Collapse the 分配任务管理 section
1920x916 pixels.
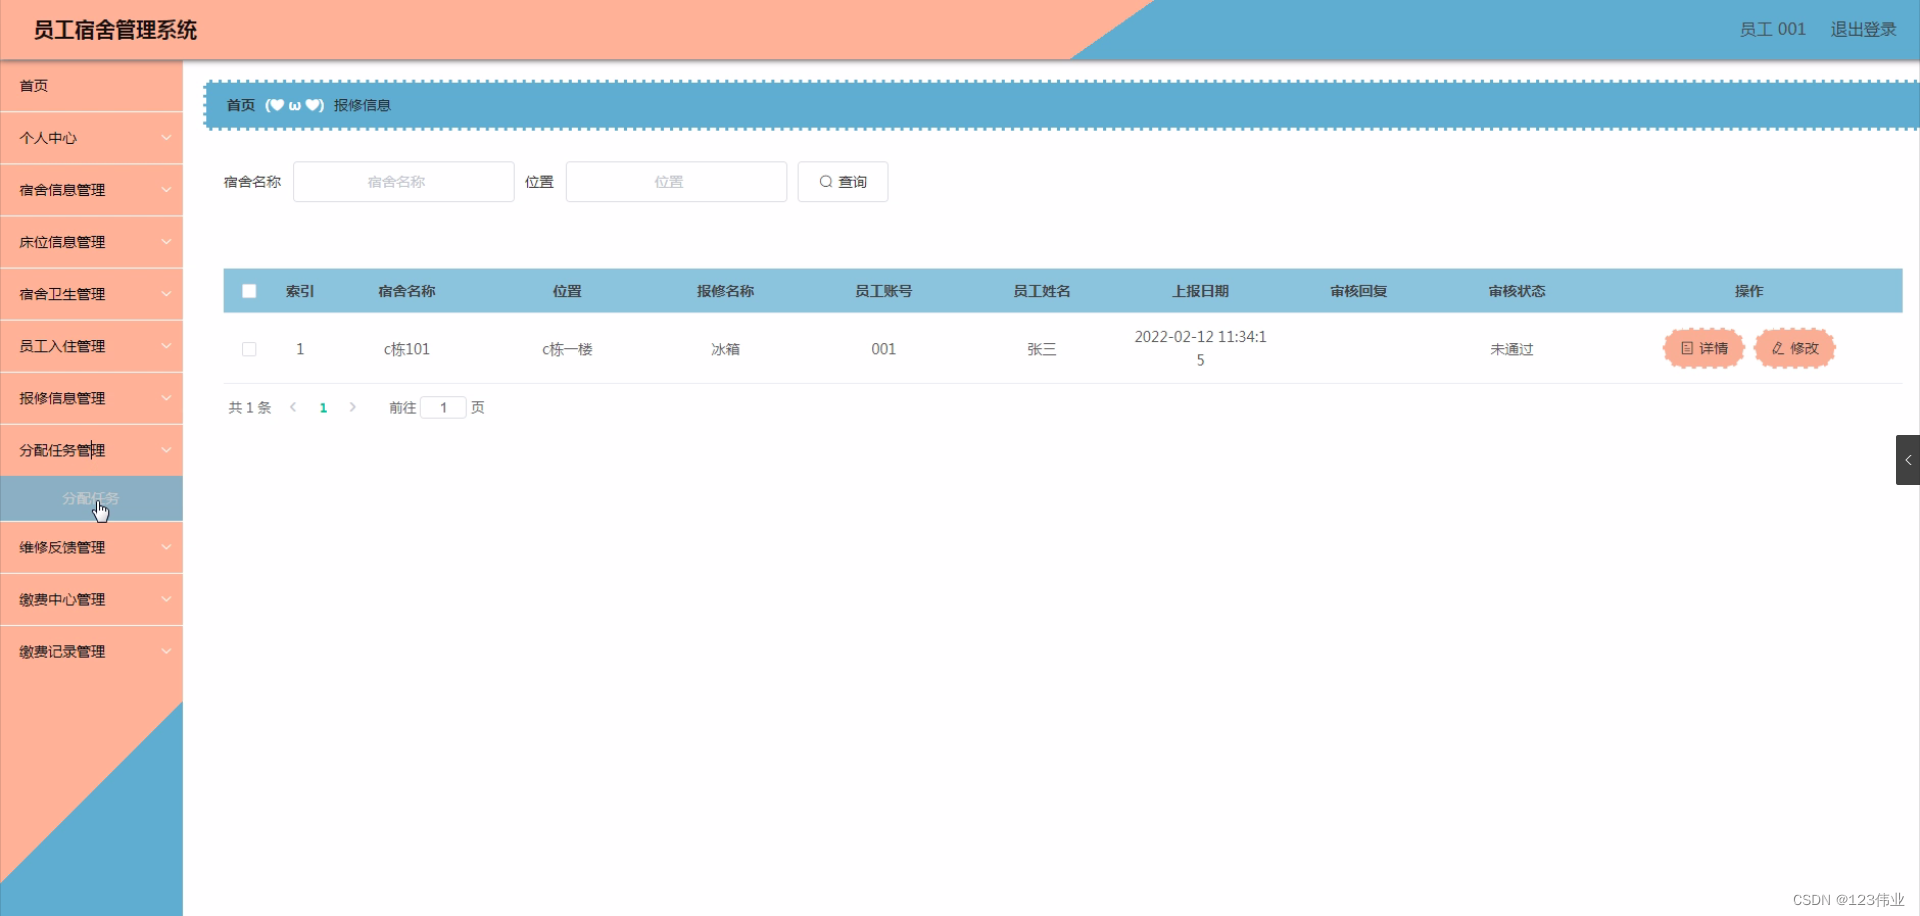91,450
